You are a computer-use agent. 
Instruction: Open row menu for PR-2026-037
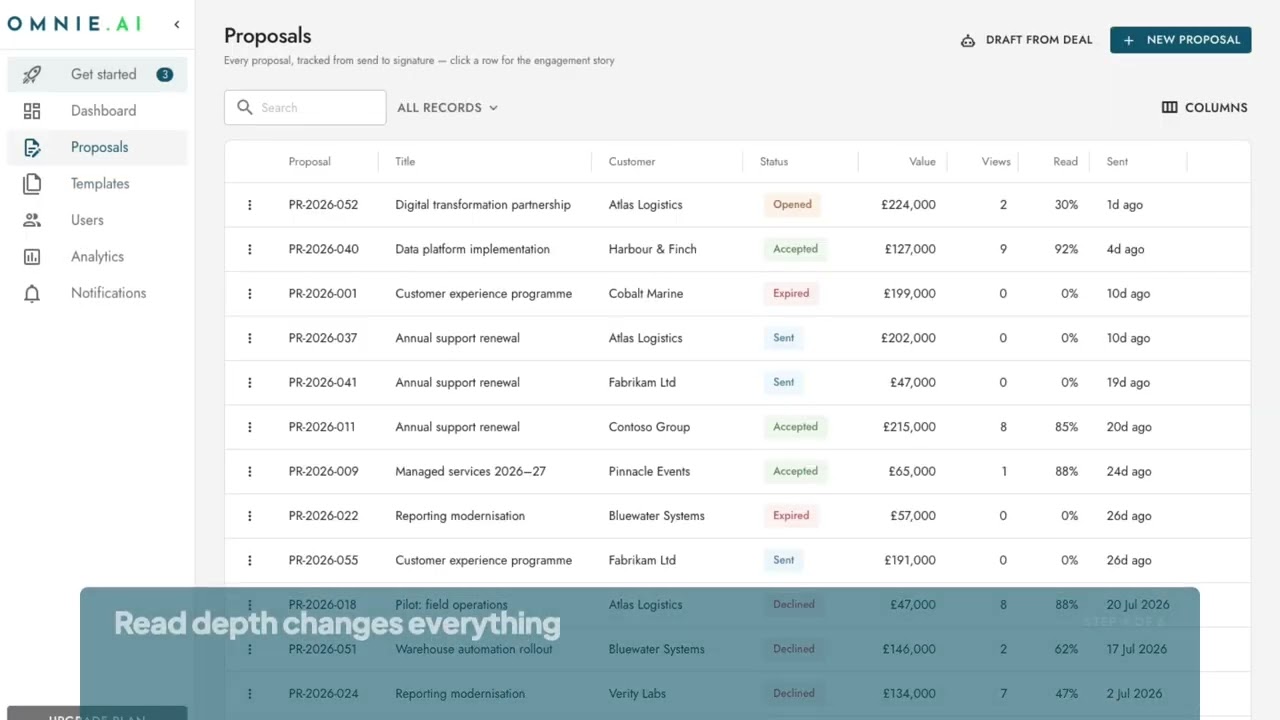pos(250,338)
